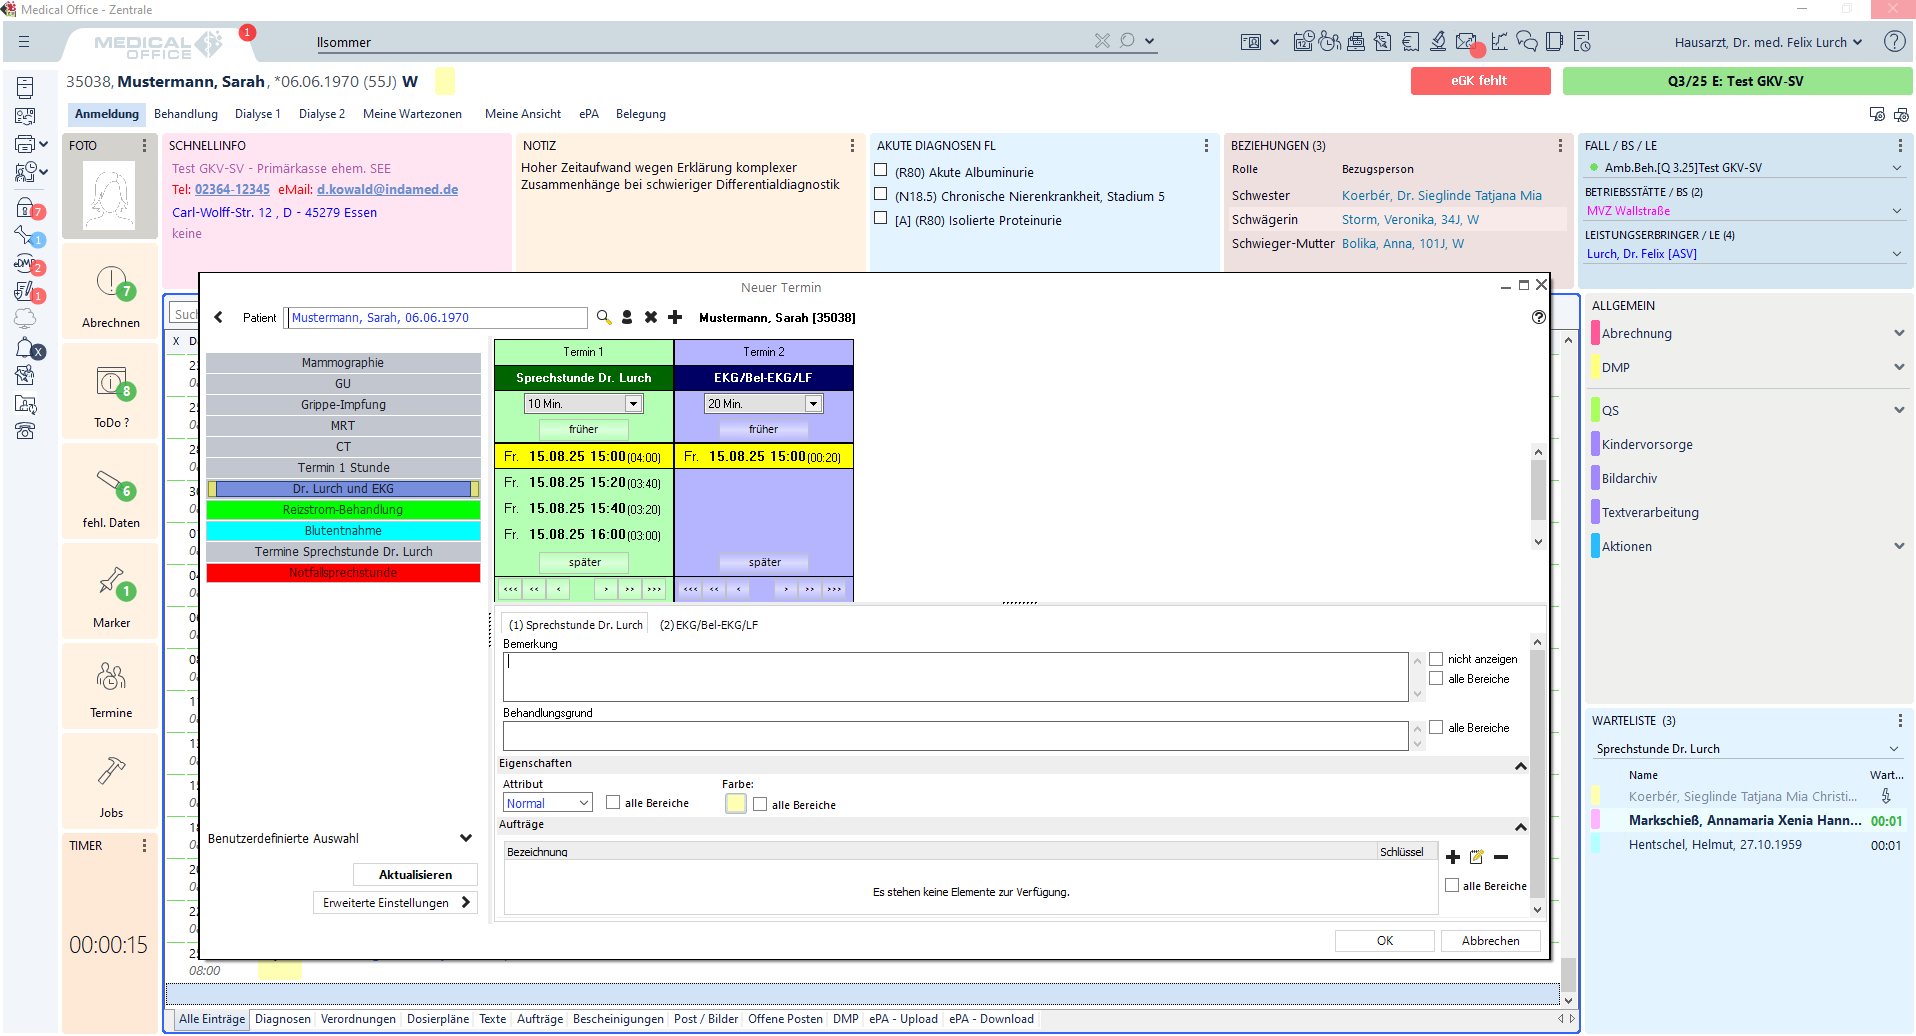
Task: Click the magnifier search icon beside Patient field
Action: (604, 317)
